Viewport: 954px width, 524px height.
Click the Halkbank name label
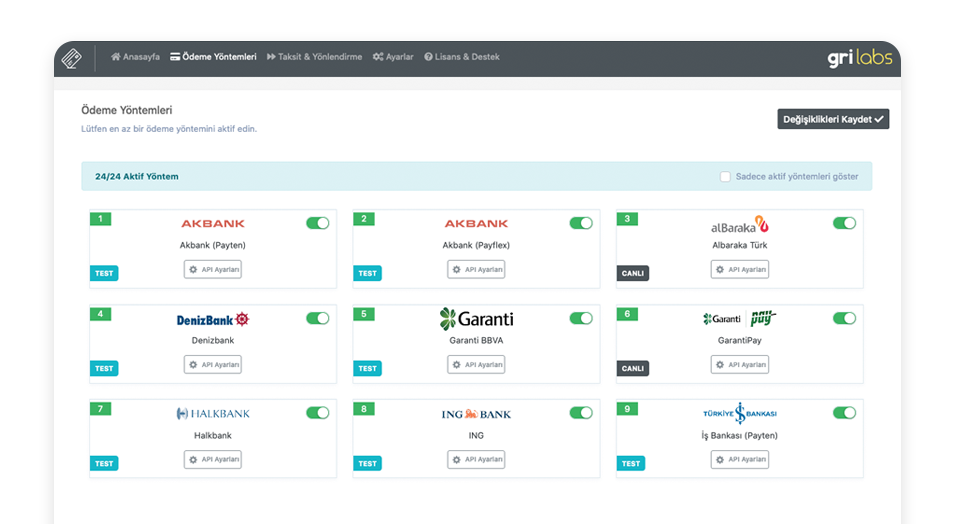(x=213, y=436)
